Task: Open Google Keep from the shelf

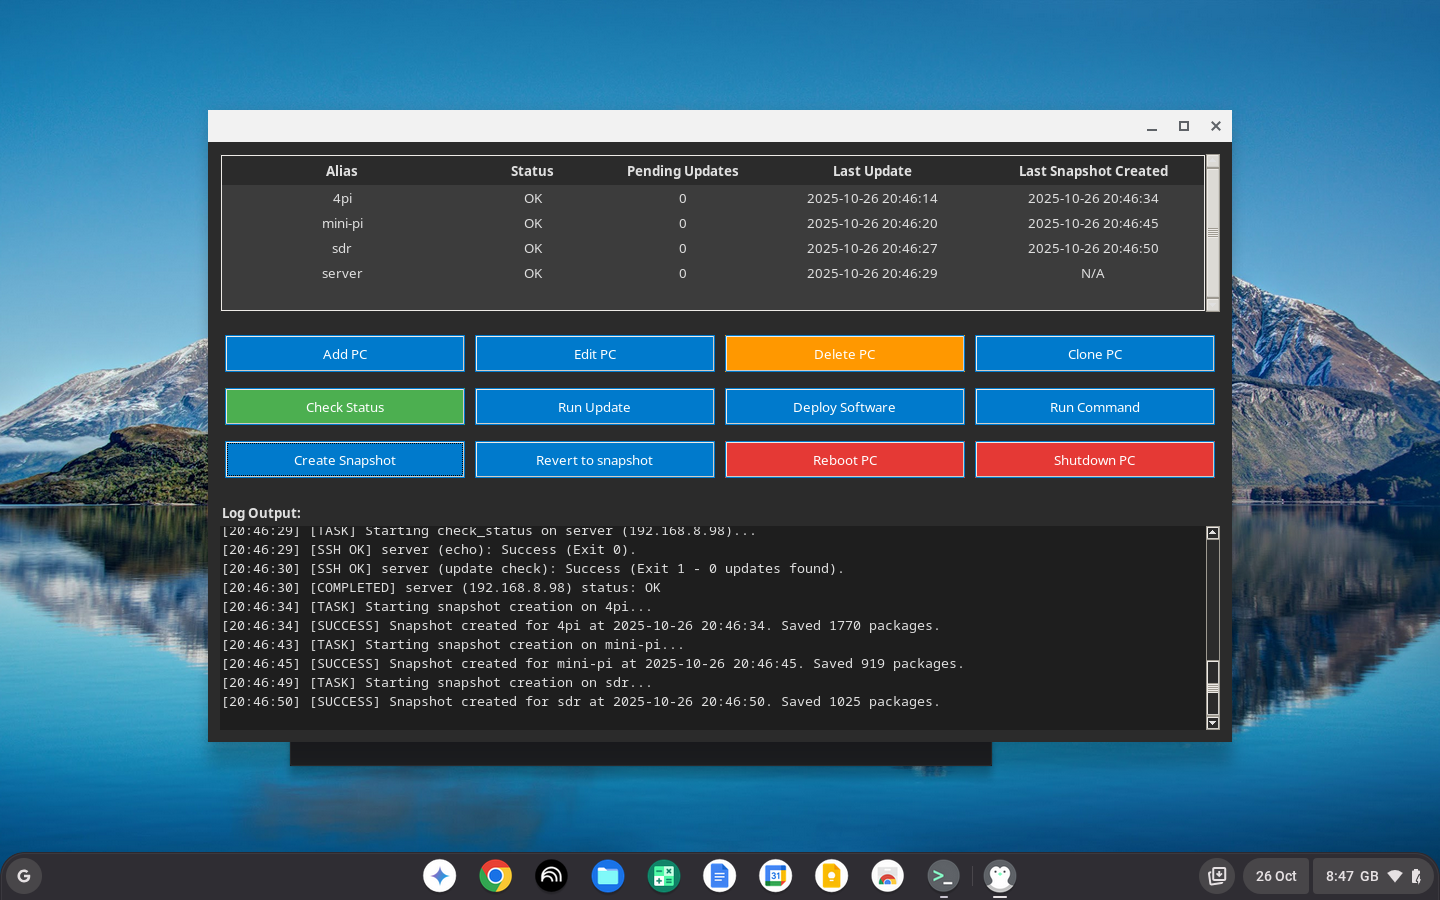Action: 831,876
